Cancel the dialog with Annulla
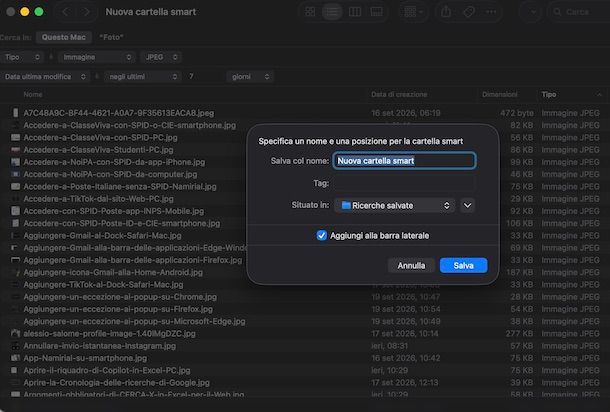Screen dimensions: 610x412 click(411, 265)
